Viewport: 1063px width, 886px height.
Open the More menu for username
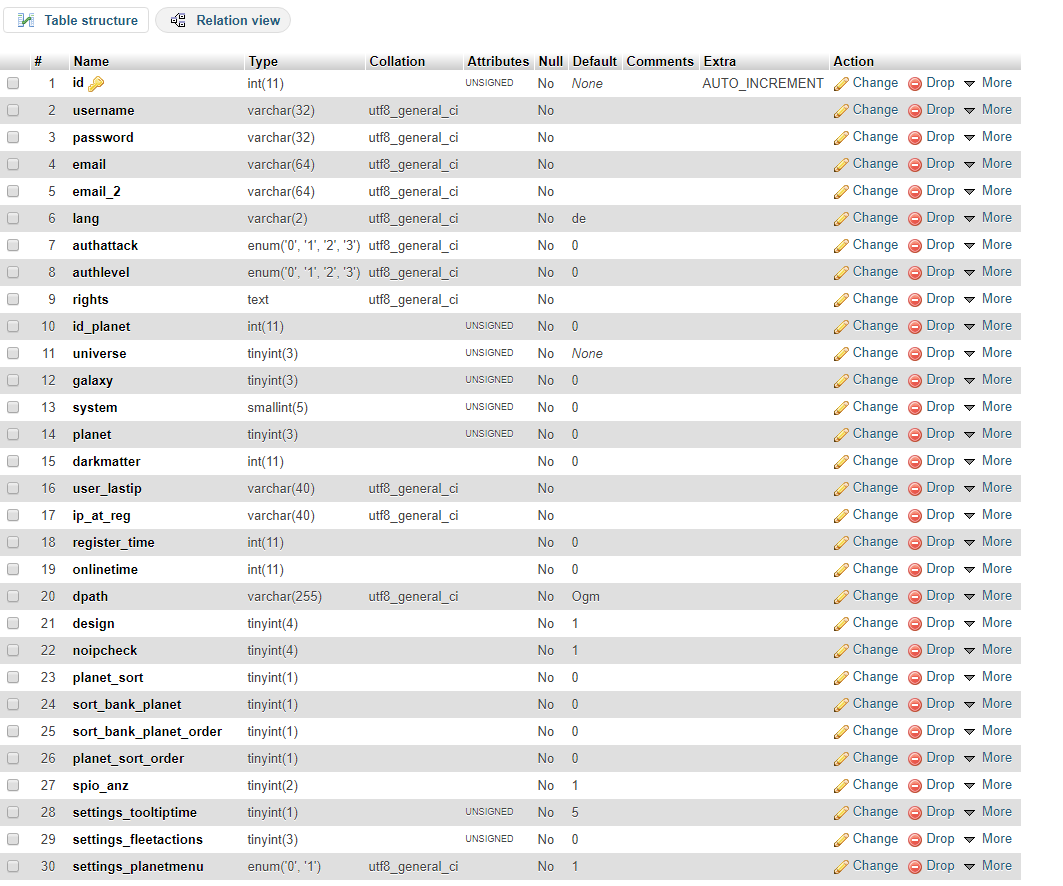coord(988,110)
